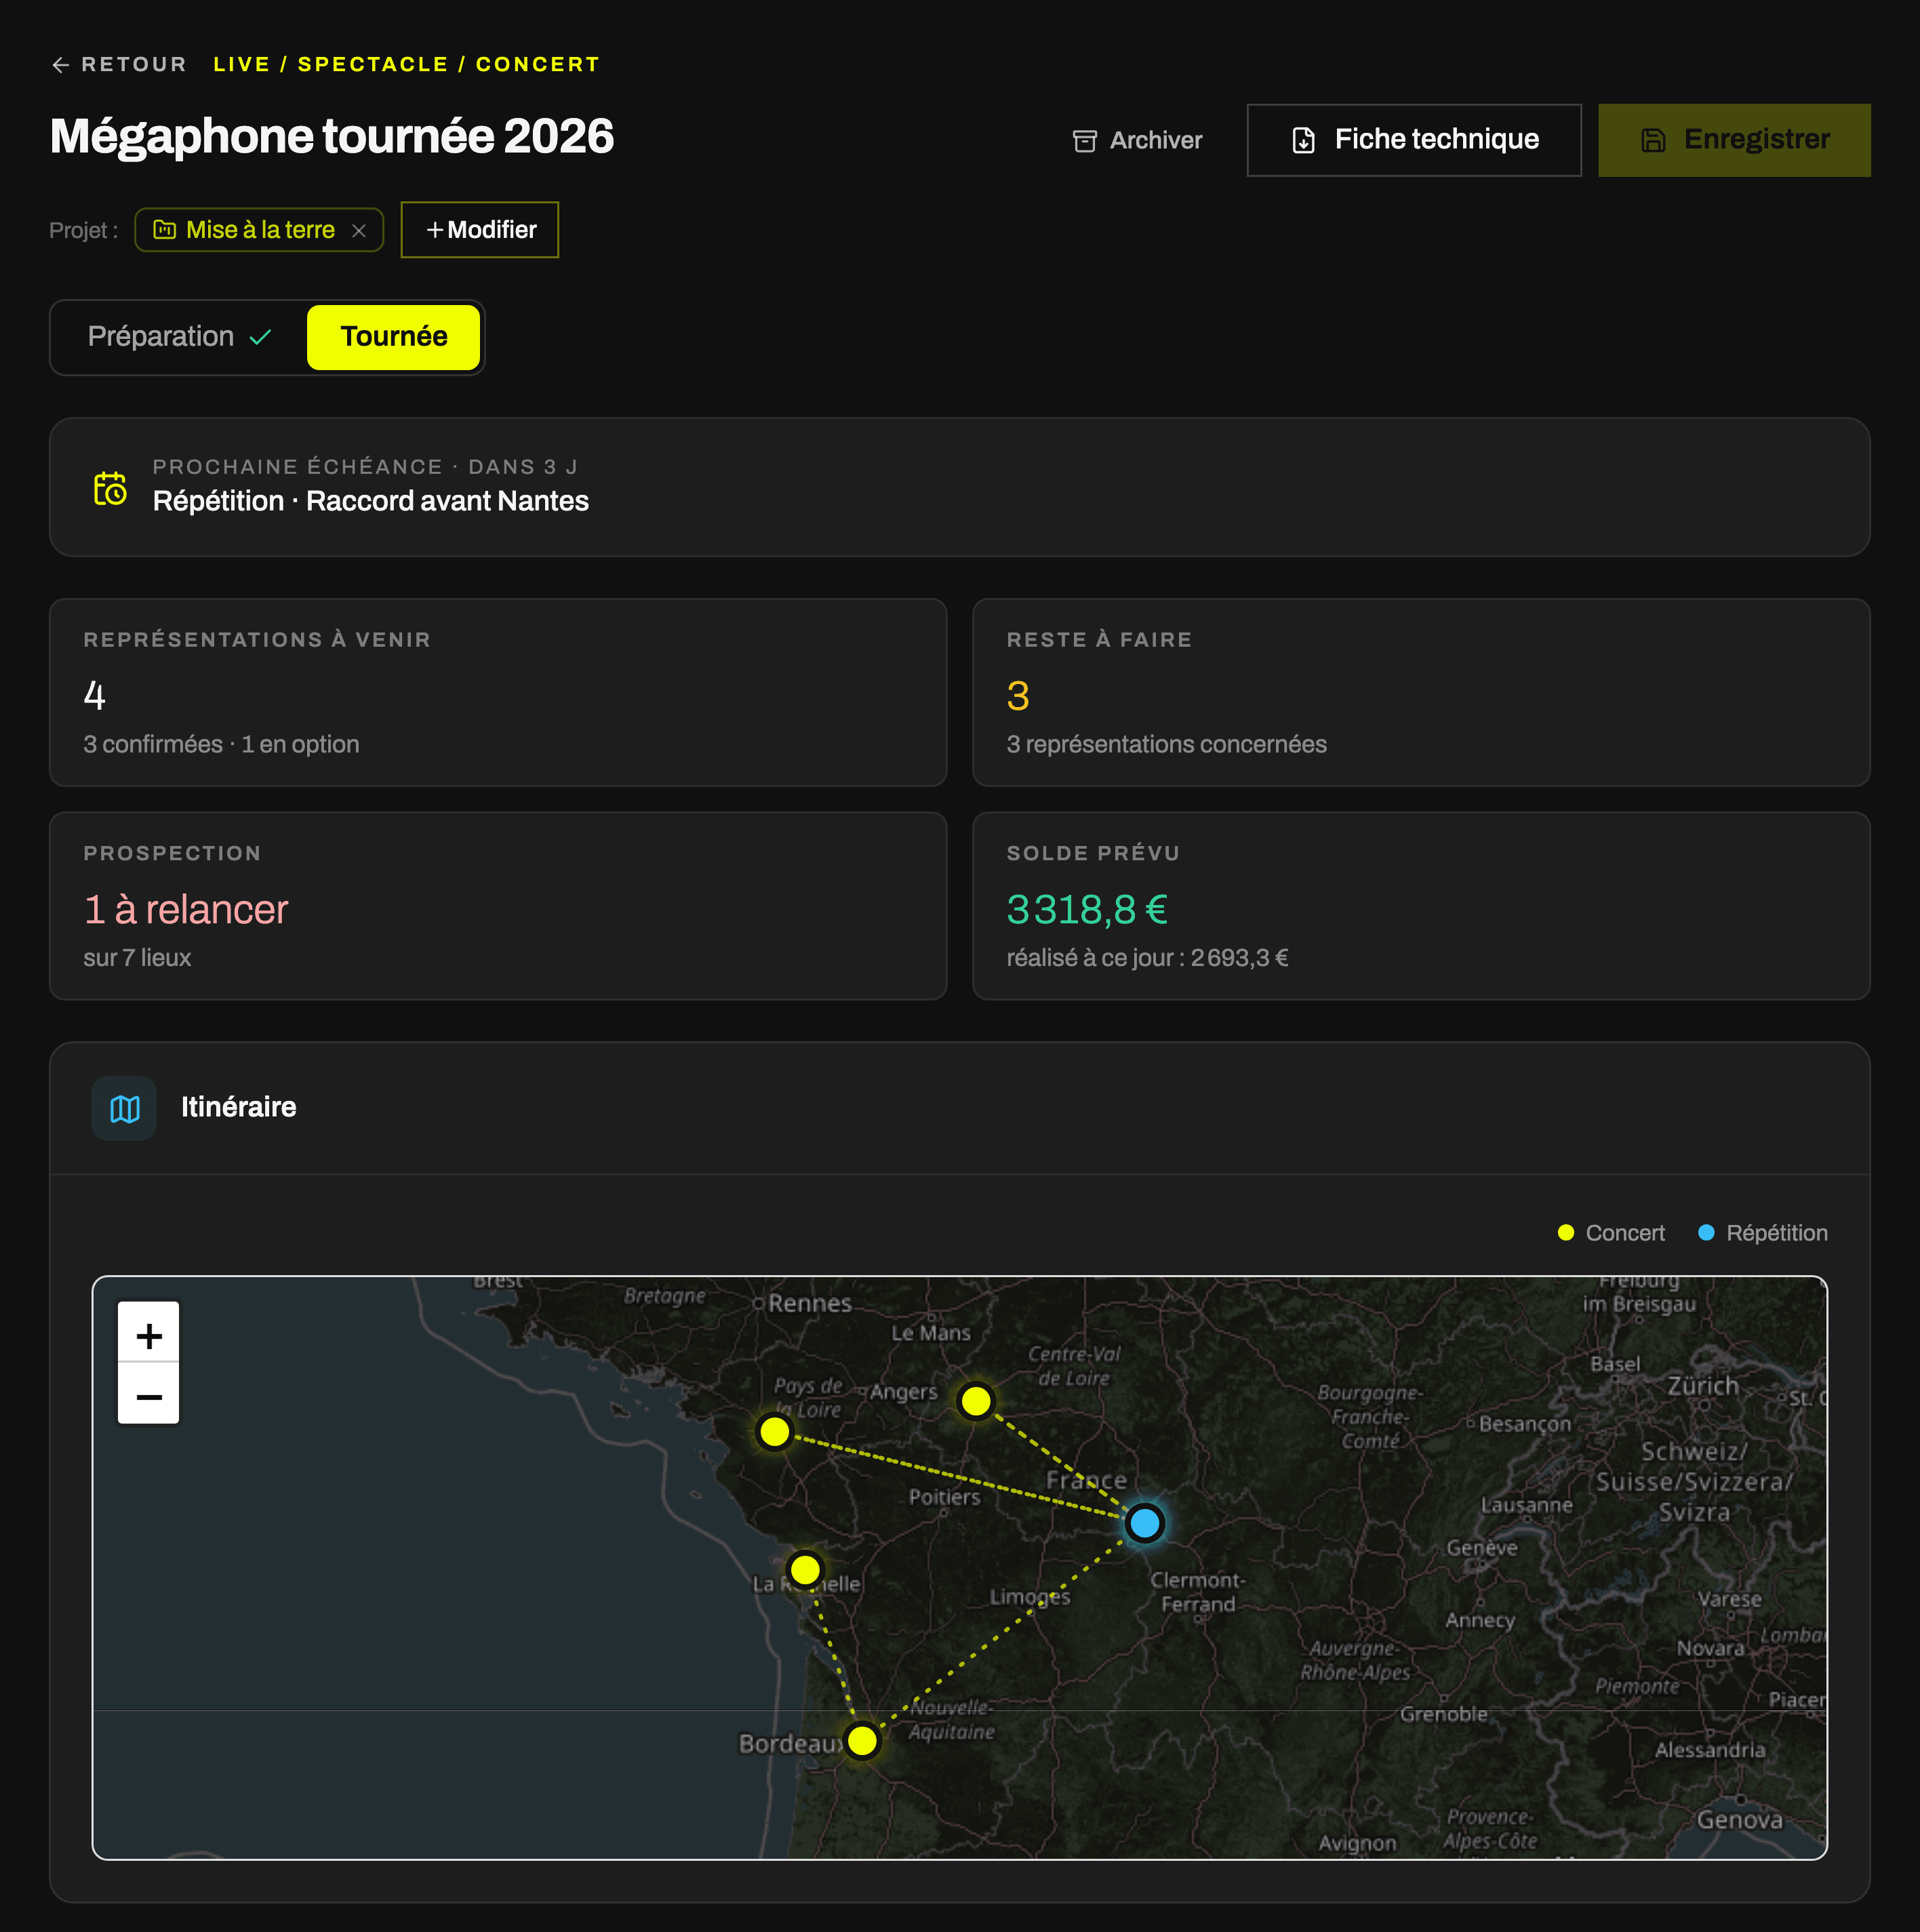Screen dimensions: 1920x1932
Task: Toggle Répétition legend blue dot
Action: [x=1706, y=1234]
